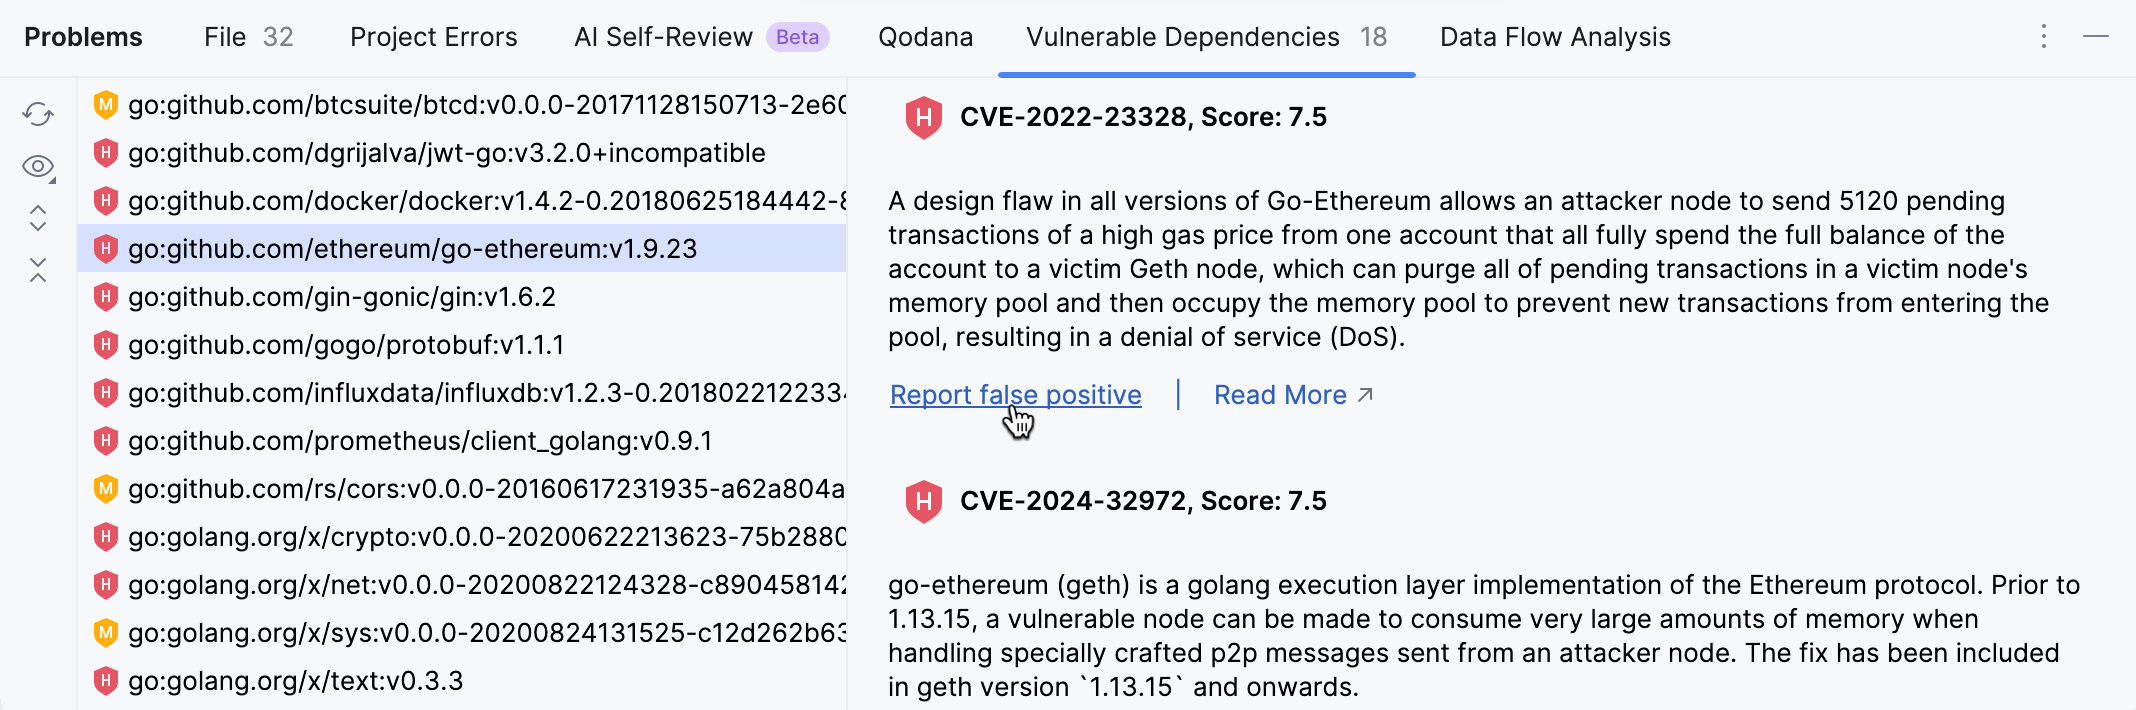Collapse all nodes in the problems tree
Screen dimensions: 2136x710
point(37,267)
